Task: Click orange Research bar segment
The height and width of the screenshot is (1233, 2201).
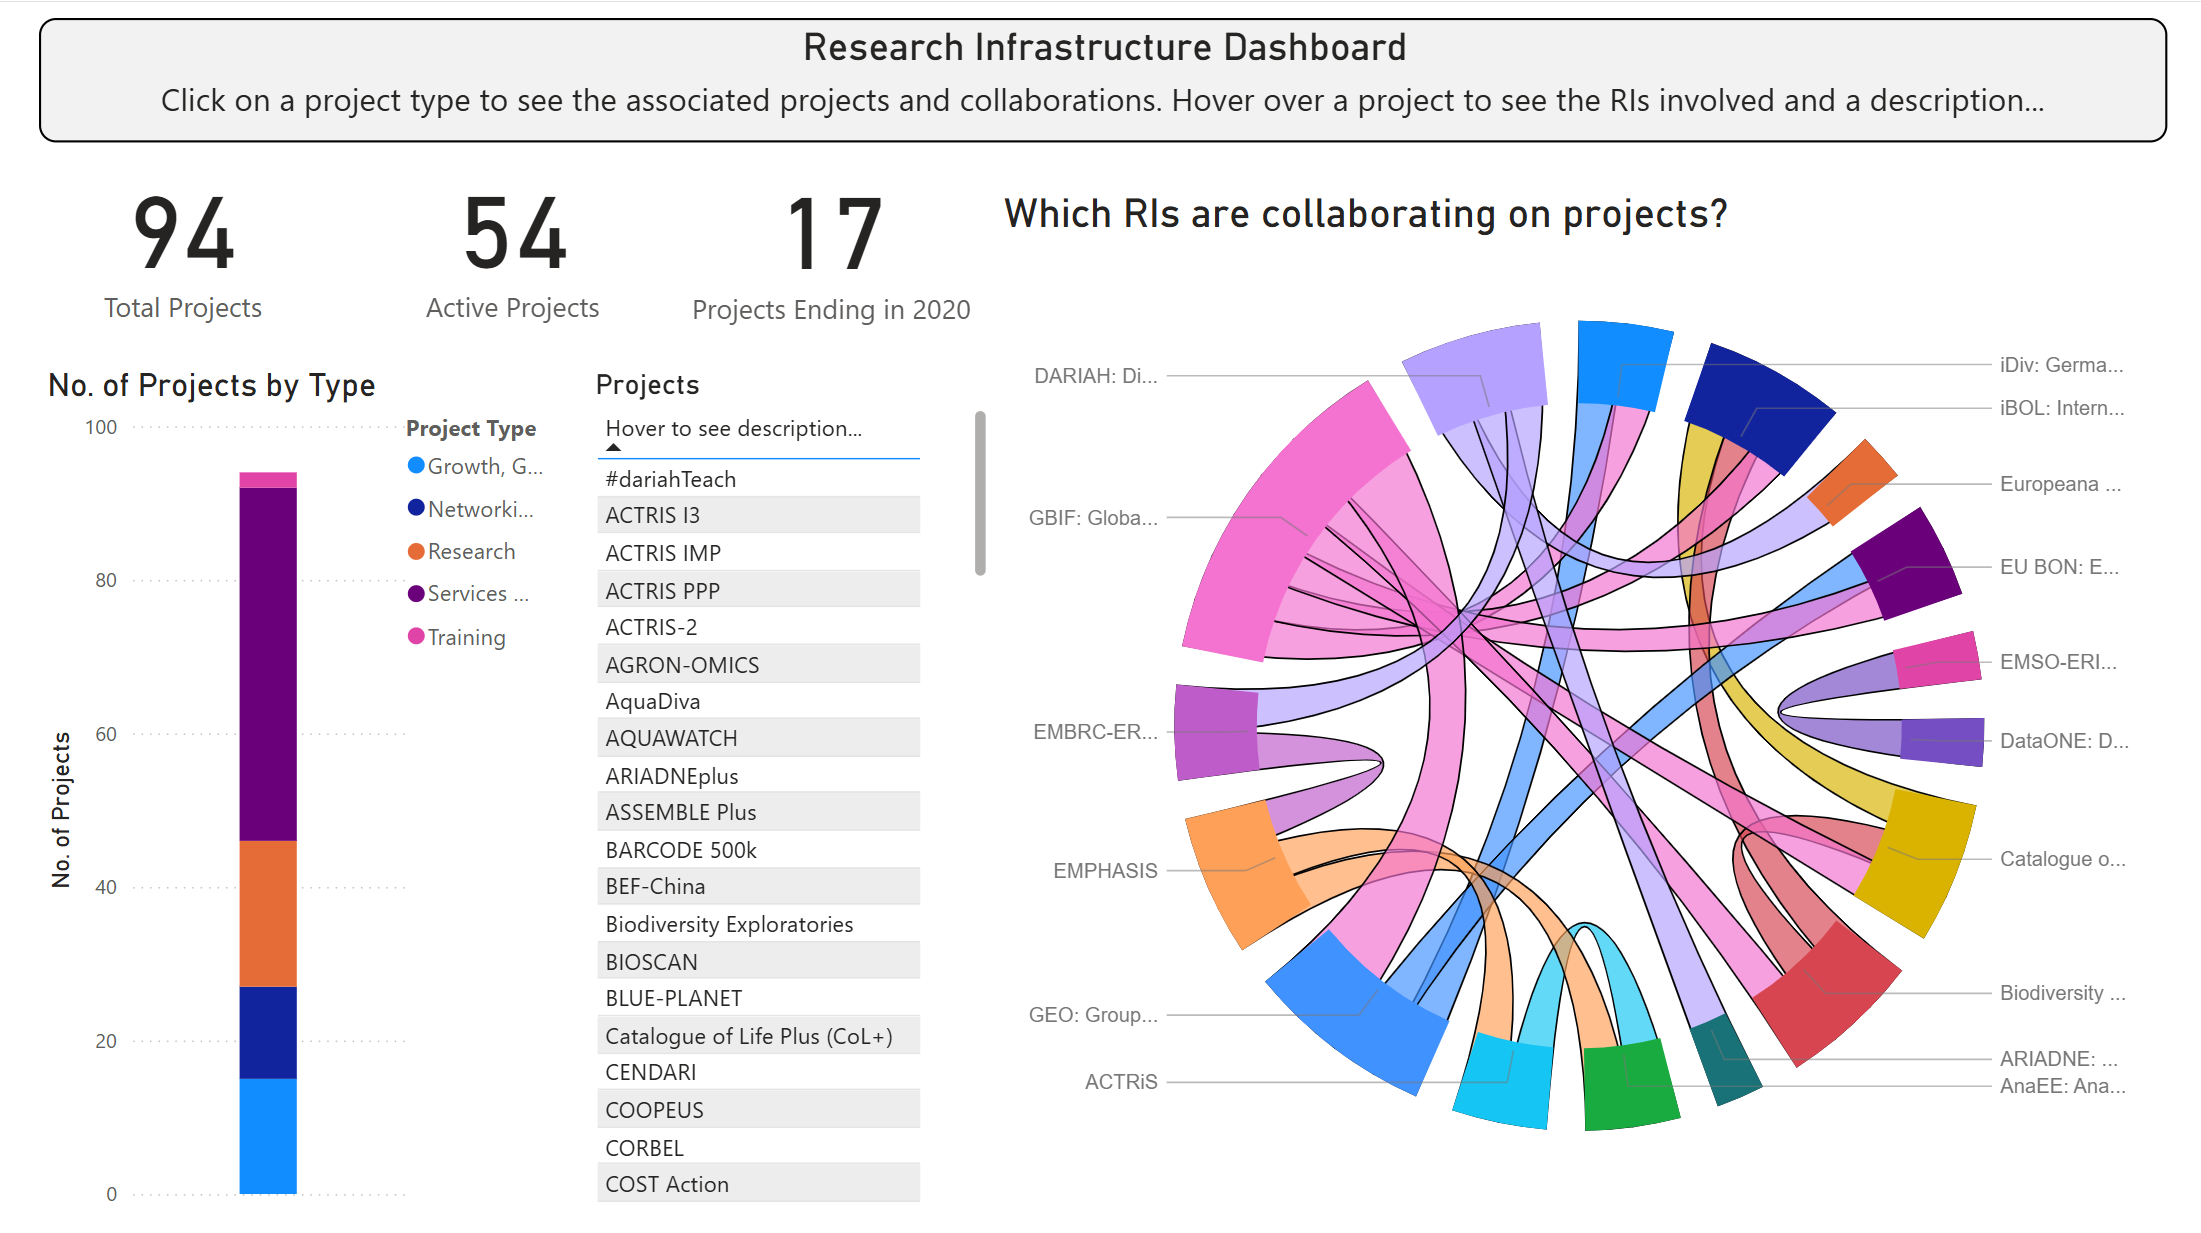Action: click(268, 914)
